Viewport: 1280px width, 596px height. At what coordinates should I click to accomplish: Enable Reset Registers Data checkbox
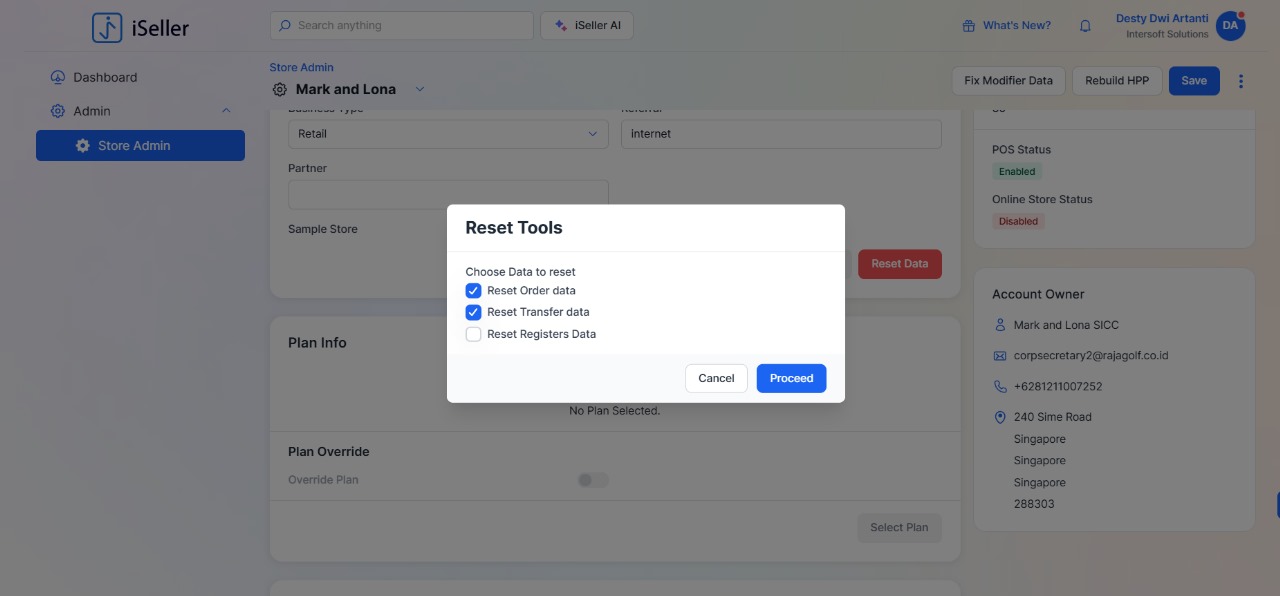pos(473,334)
